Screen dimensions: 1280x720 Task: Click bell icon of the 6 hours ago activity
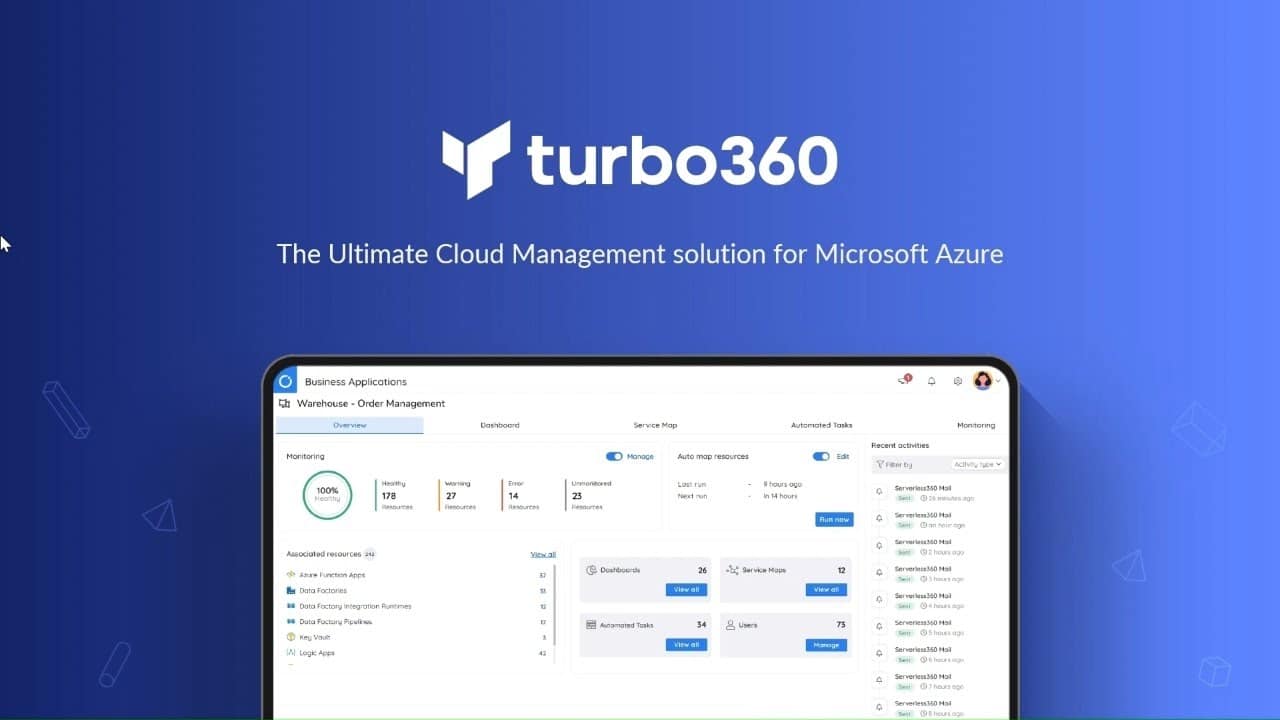coord(879,654)
